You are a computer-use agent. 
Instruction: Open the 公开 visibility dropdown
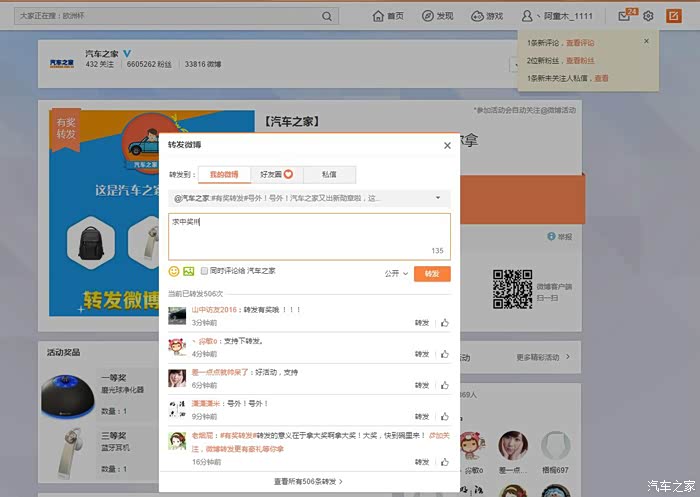397,273
